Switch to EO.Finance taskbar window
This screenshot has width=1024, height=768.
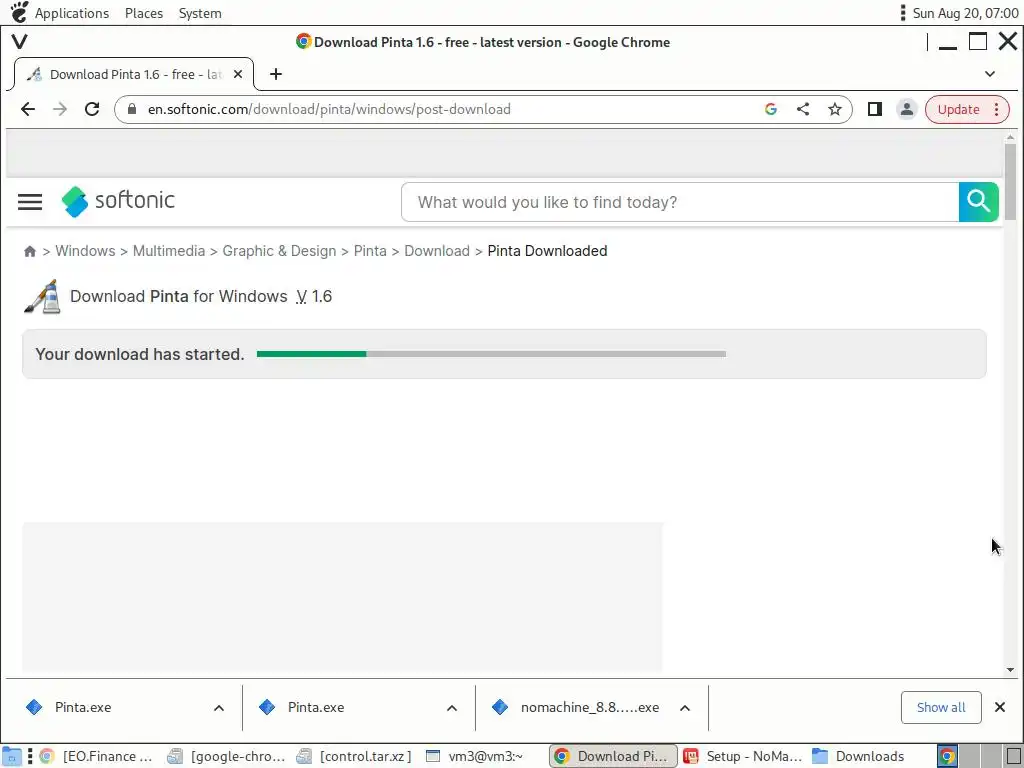[x=96, y=756]
